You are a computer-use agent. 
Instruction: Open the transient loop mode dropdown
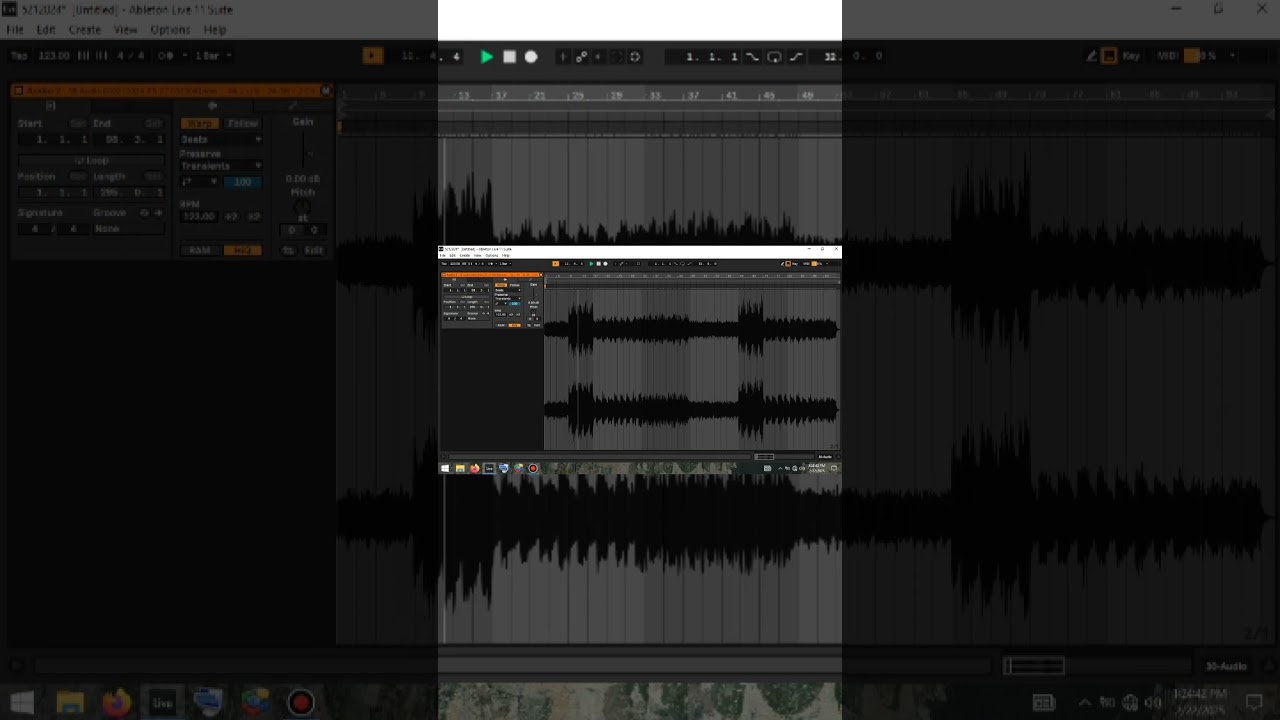click(199, 182)
